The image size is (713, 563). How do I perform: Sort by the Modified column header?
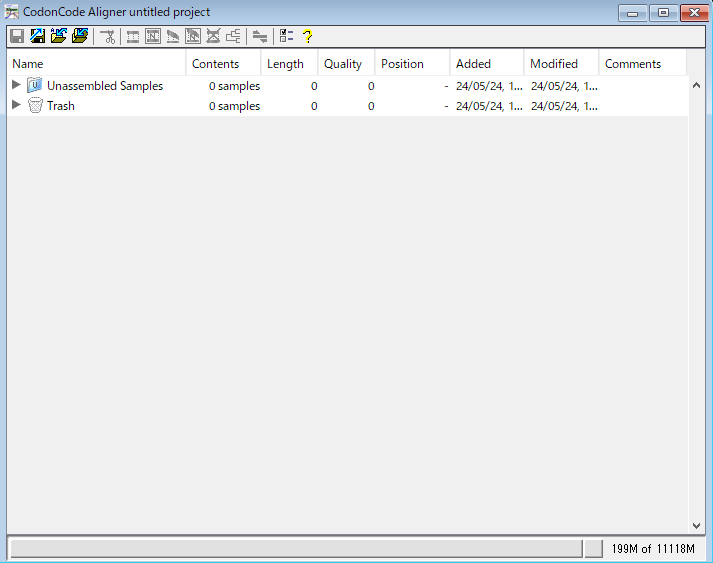[x=562, y=64]
